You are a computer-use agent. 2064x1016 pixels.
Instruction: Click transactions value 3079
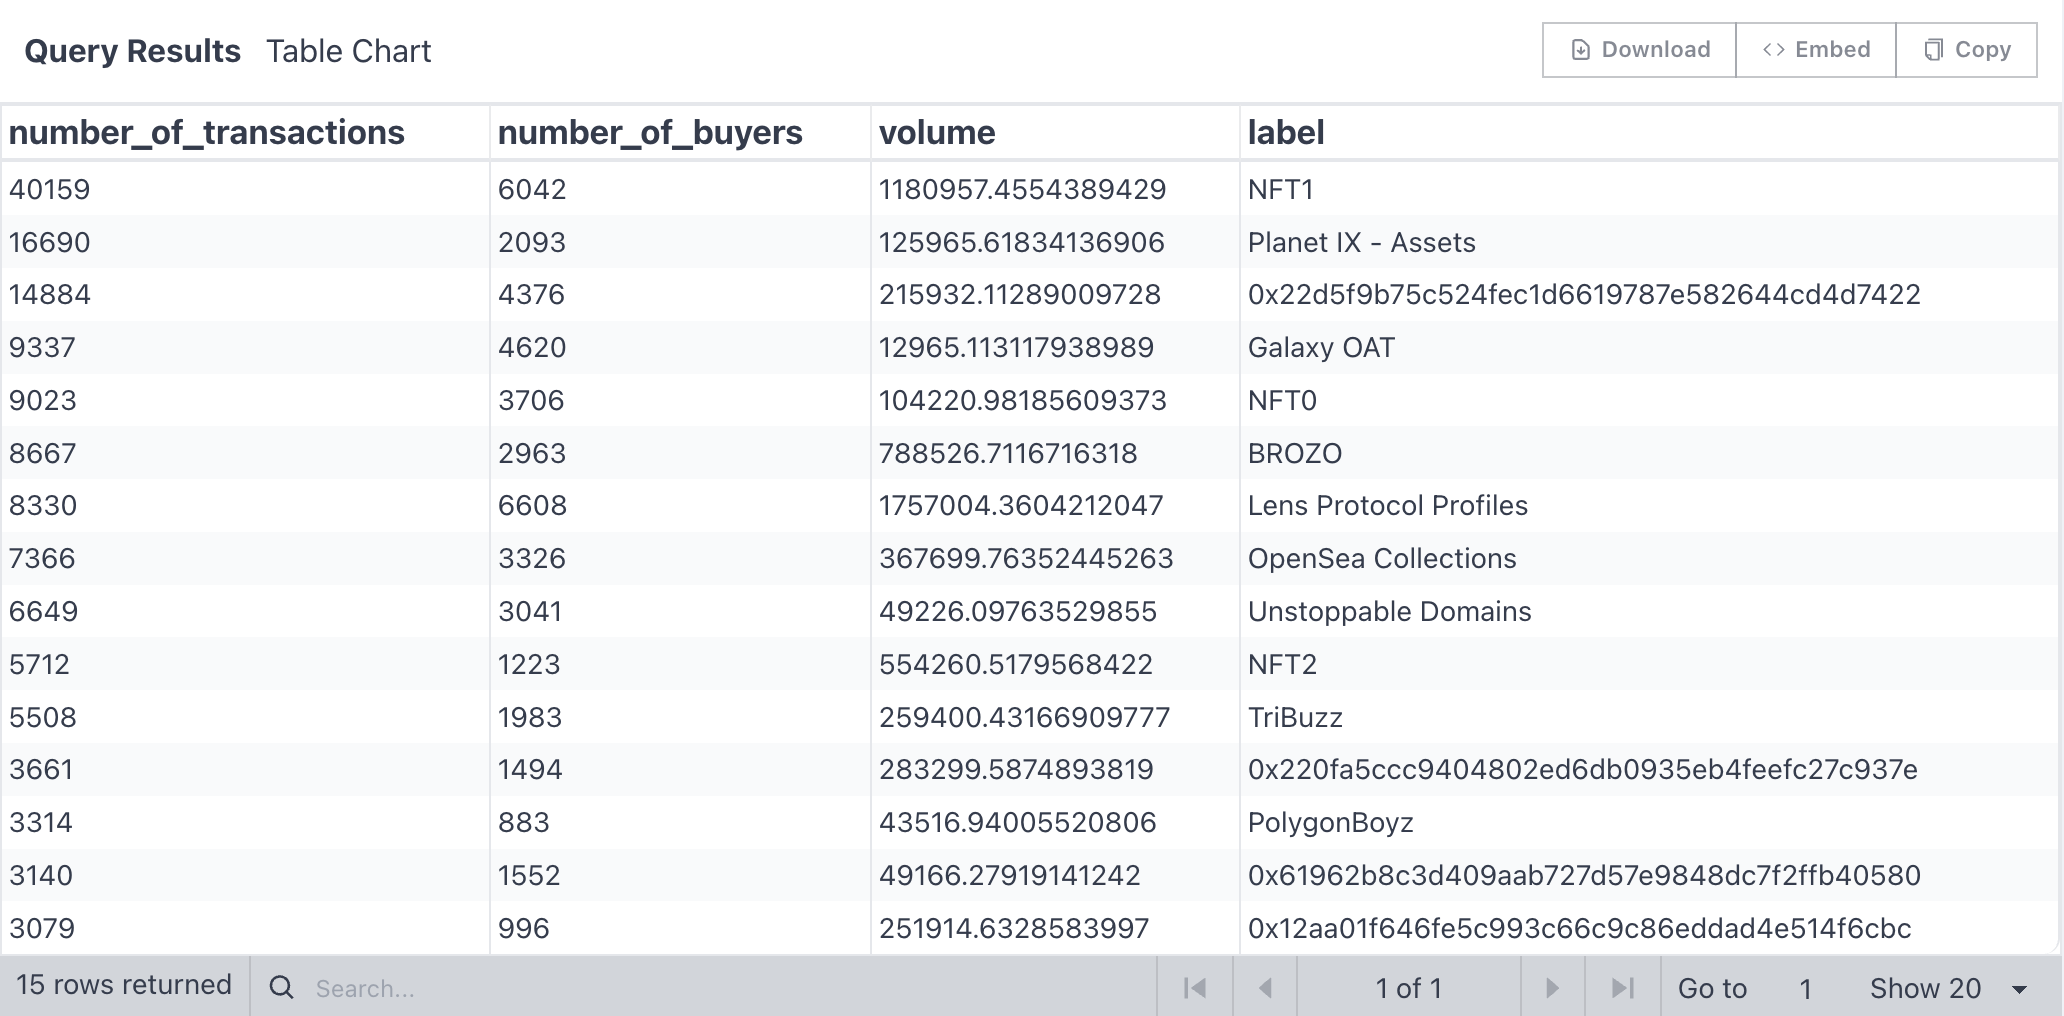point(42,928)
